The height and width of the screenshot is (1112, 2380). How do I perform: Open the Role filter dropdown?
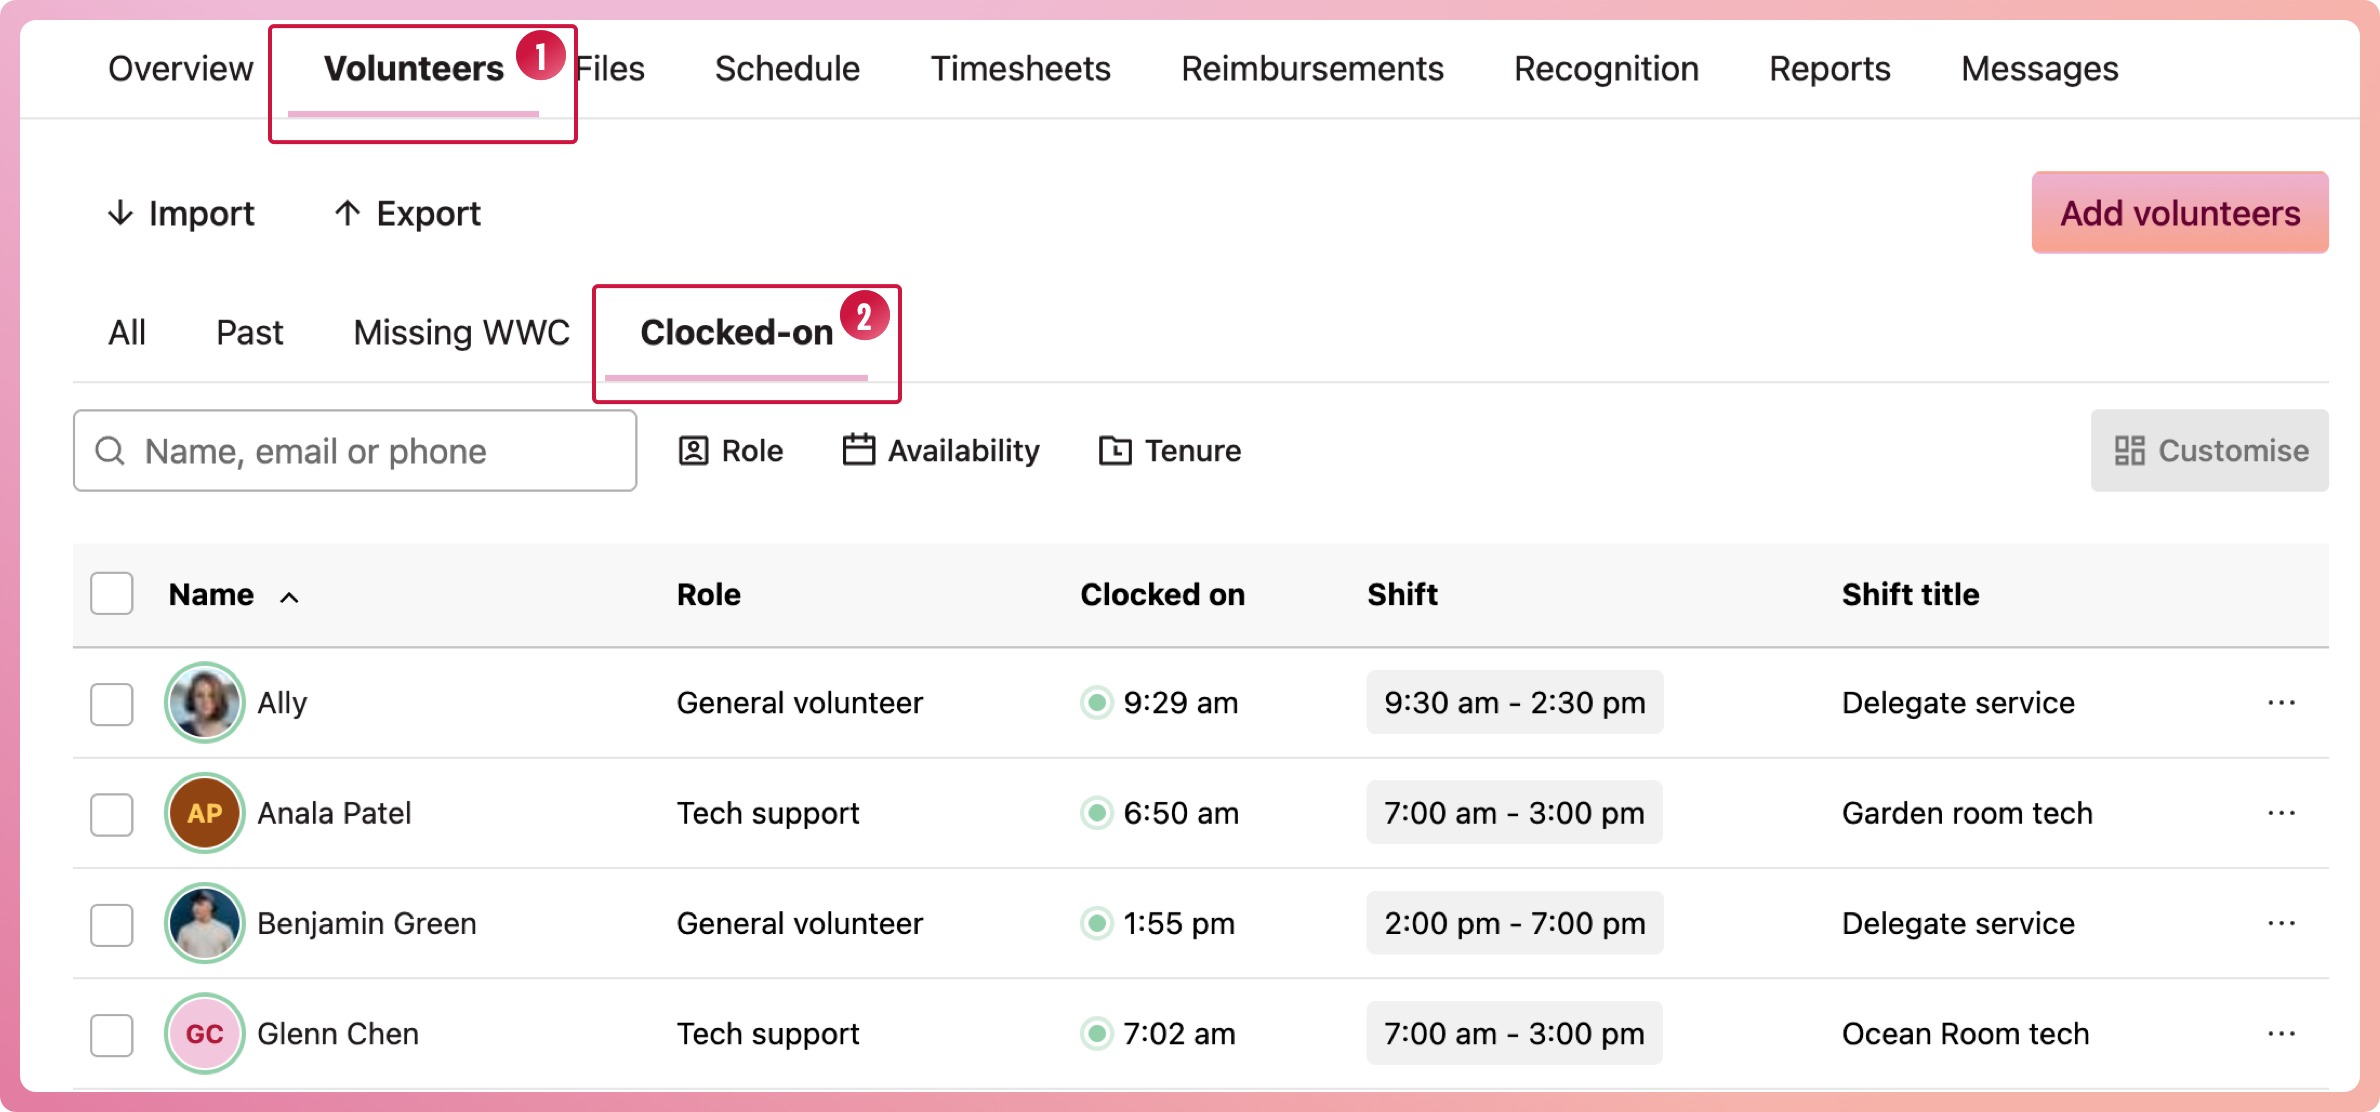(x=731, y=451)
